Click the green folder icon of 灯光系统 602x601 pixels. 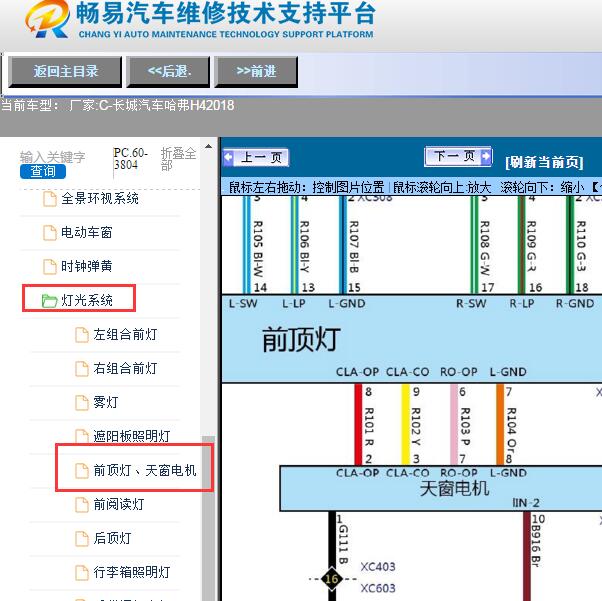(x=49, y=300)
